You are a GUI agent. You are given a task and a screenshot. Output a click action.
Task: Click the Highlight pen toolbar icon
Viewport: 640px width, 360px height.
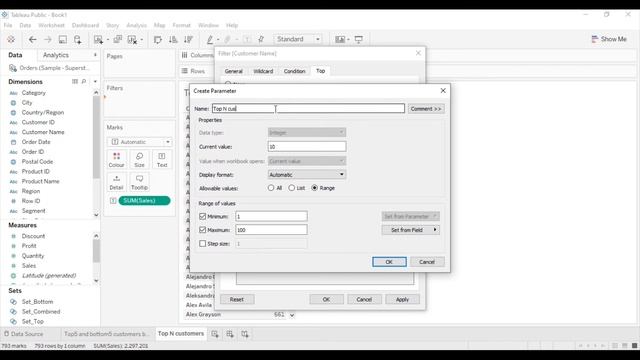click(x=210, y=39)
